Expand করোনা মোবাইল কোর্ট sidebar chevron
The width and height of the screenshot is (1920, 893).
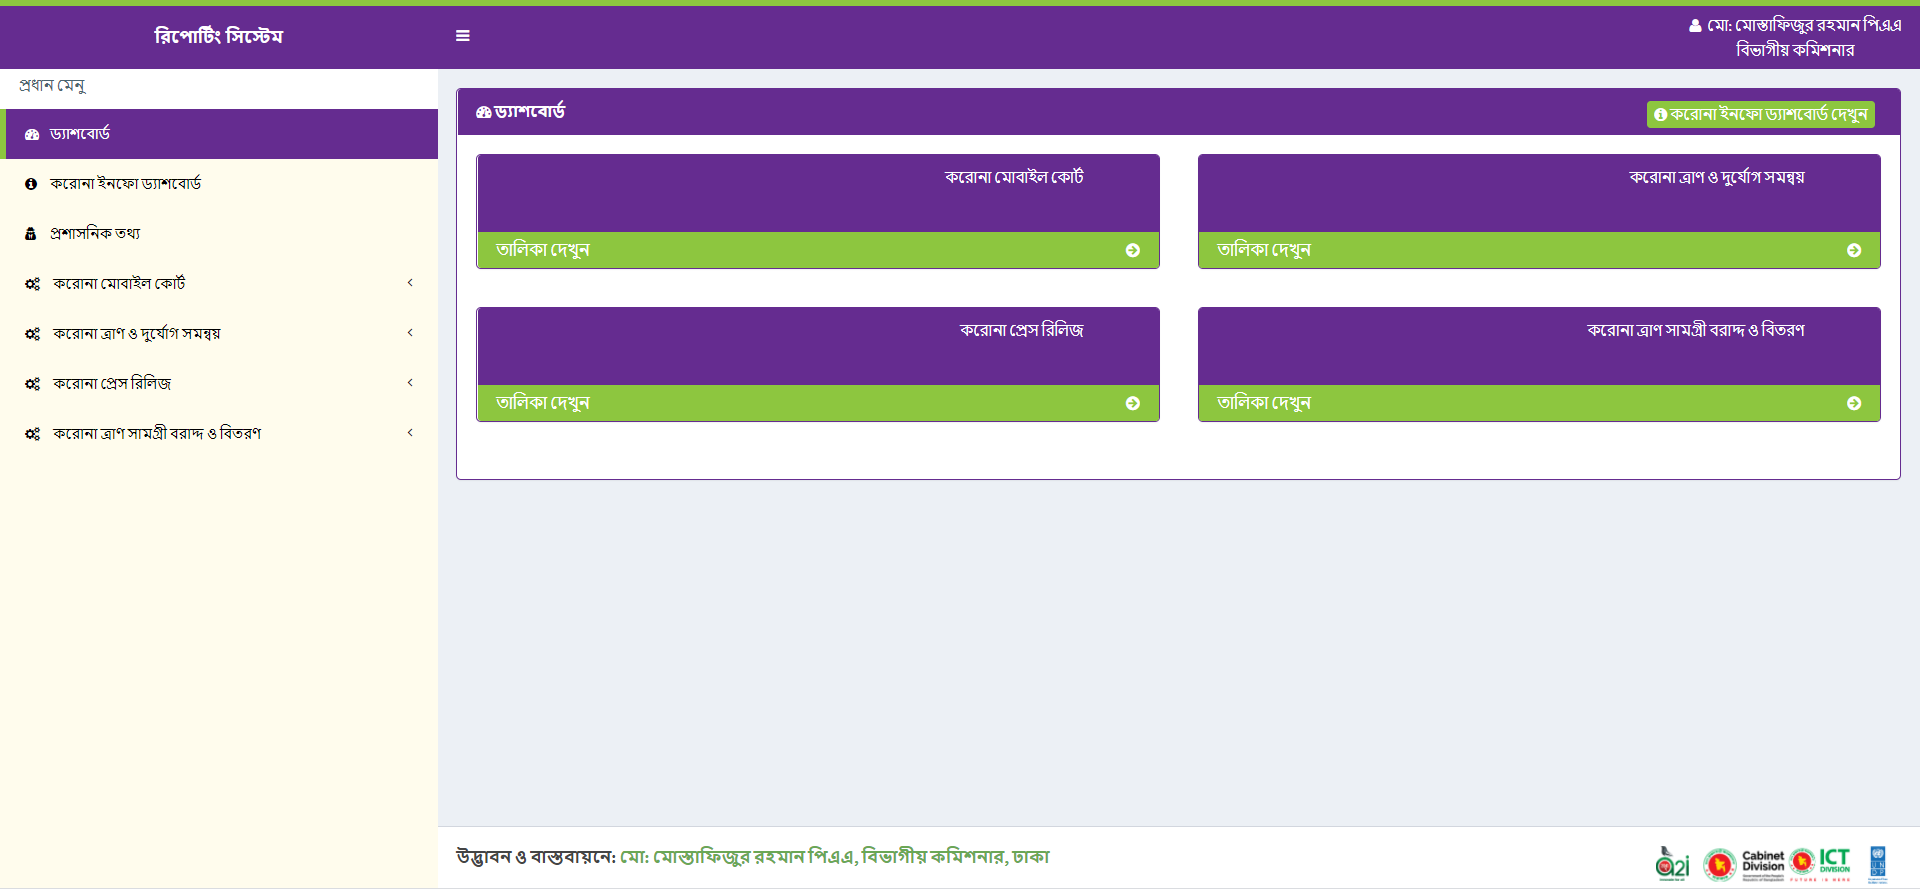(x=410, y=283)
